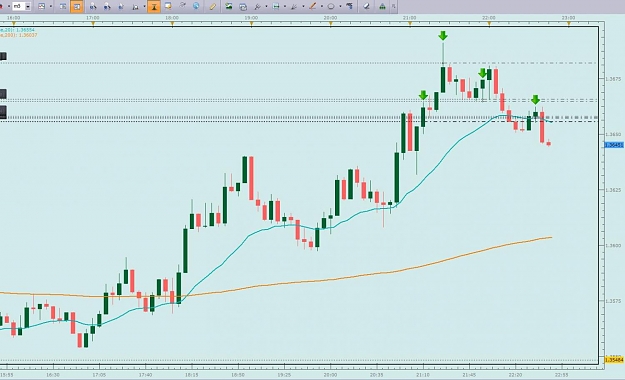Select the eraser tool icon

(x=367, y=6)
